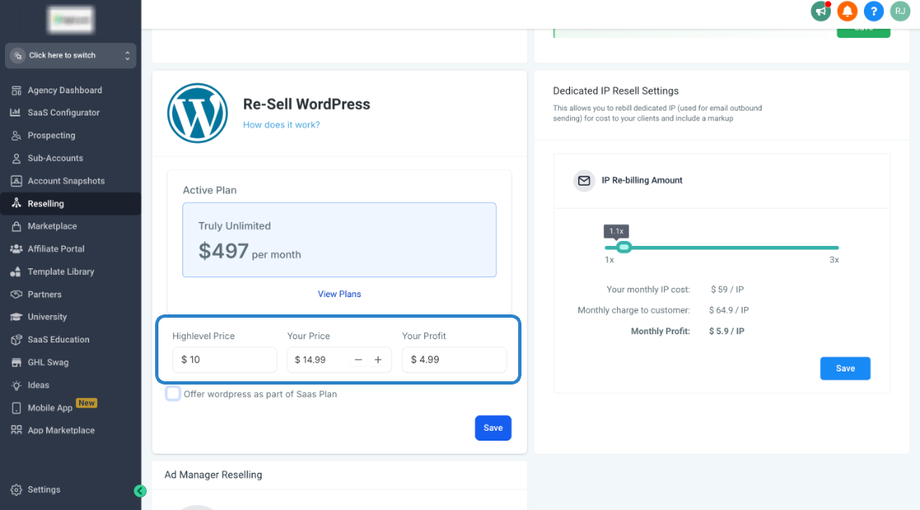Open the RJ user avatar menu
Image resolution: width=920 pixels, height=510 pixels.
(900, 11)
